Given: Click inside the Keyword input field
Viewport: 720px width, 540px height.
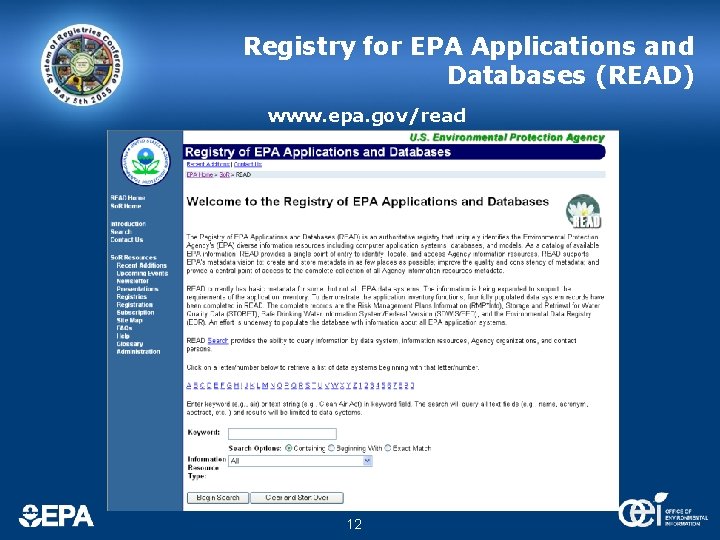Looking at the screenshot, I should 282,433.
